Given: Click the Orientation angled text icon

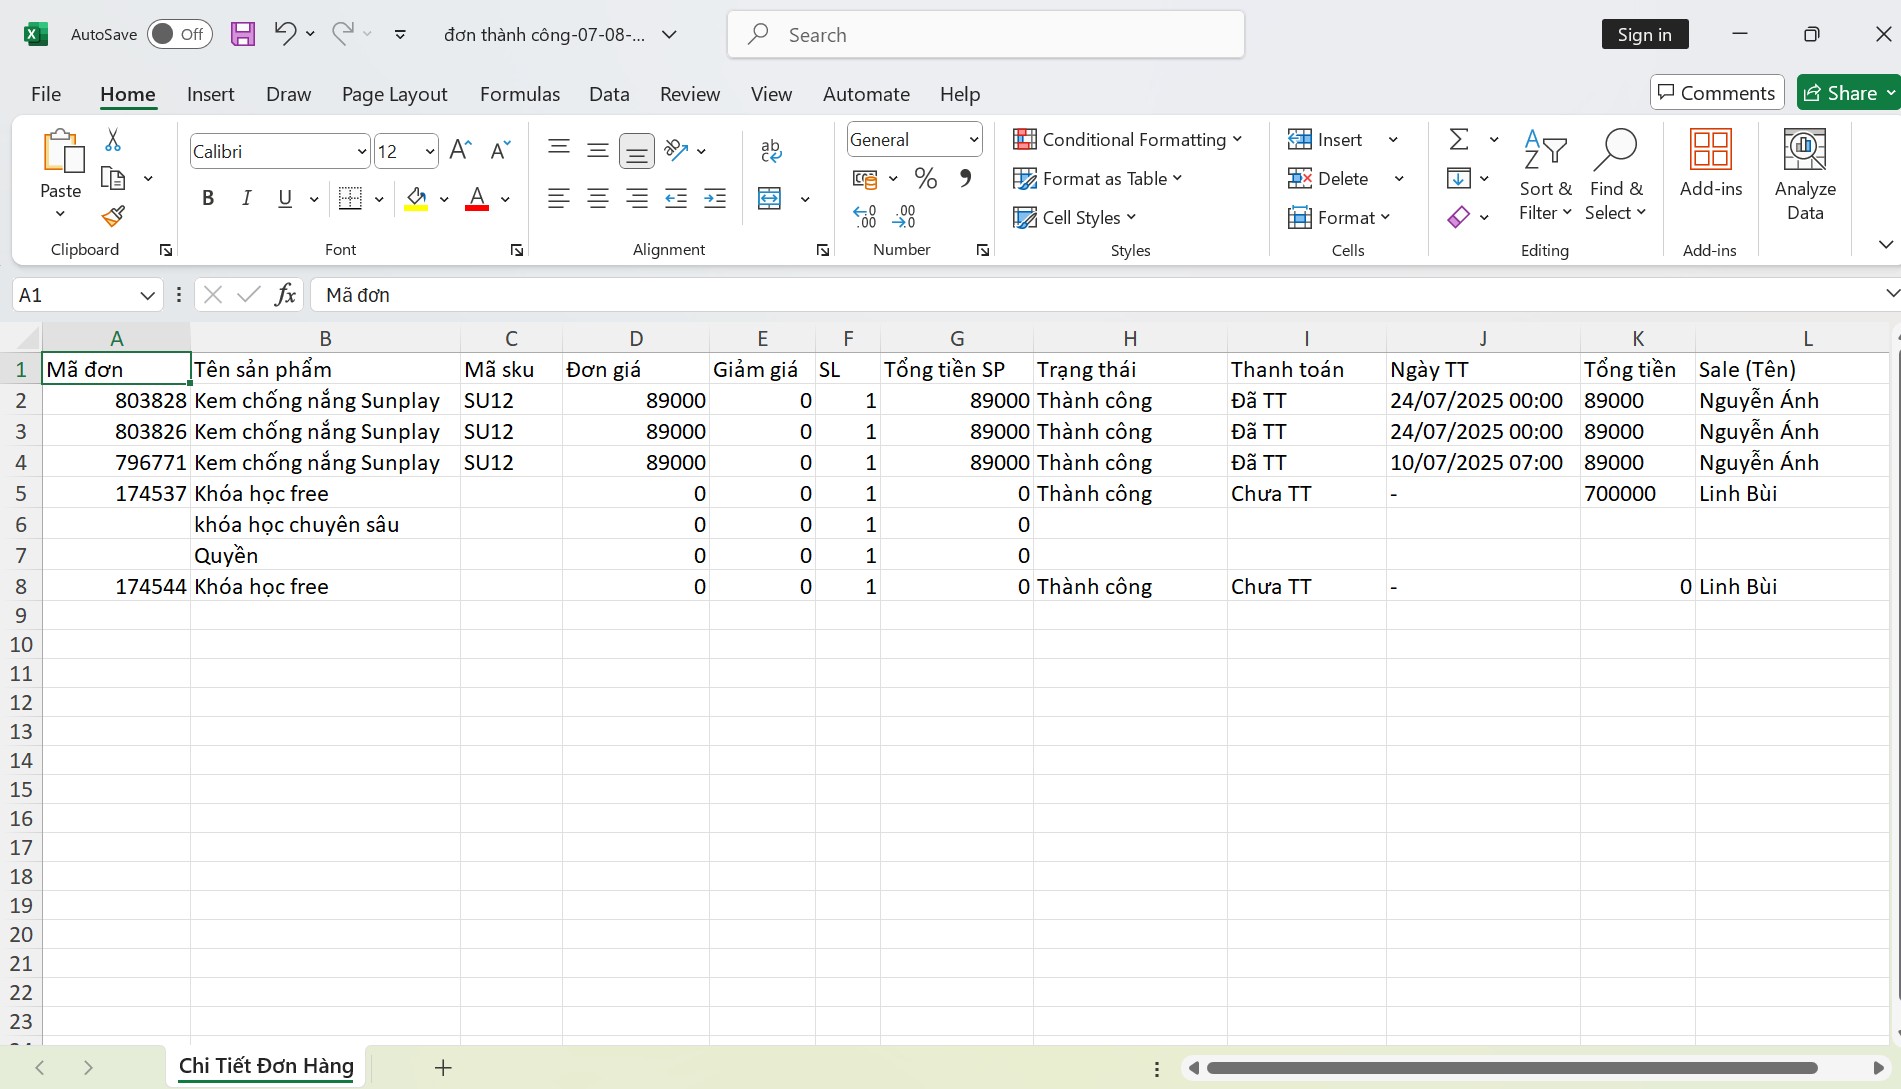Looking at the screenshot, I should [677, 151].
